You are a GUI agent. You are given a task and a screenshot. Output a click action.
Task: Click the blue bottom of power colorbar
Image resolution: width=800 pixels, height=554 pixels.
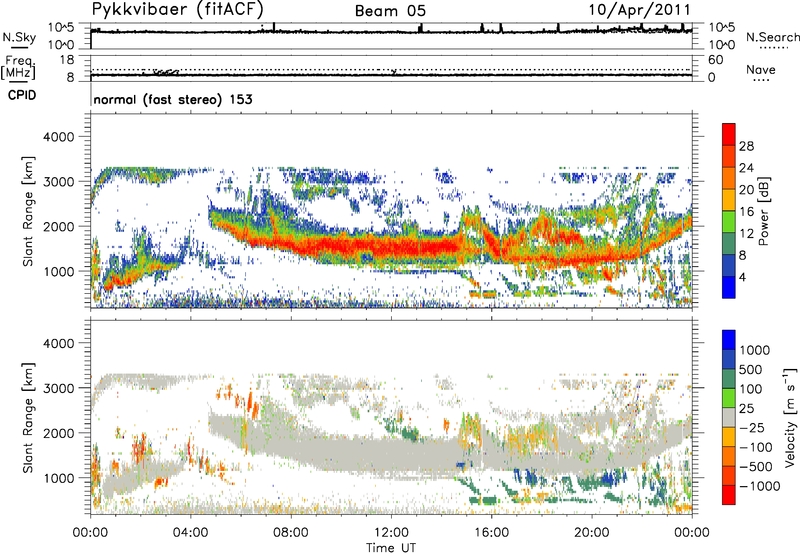(x=729, y=287)
